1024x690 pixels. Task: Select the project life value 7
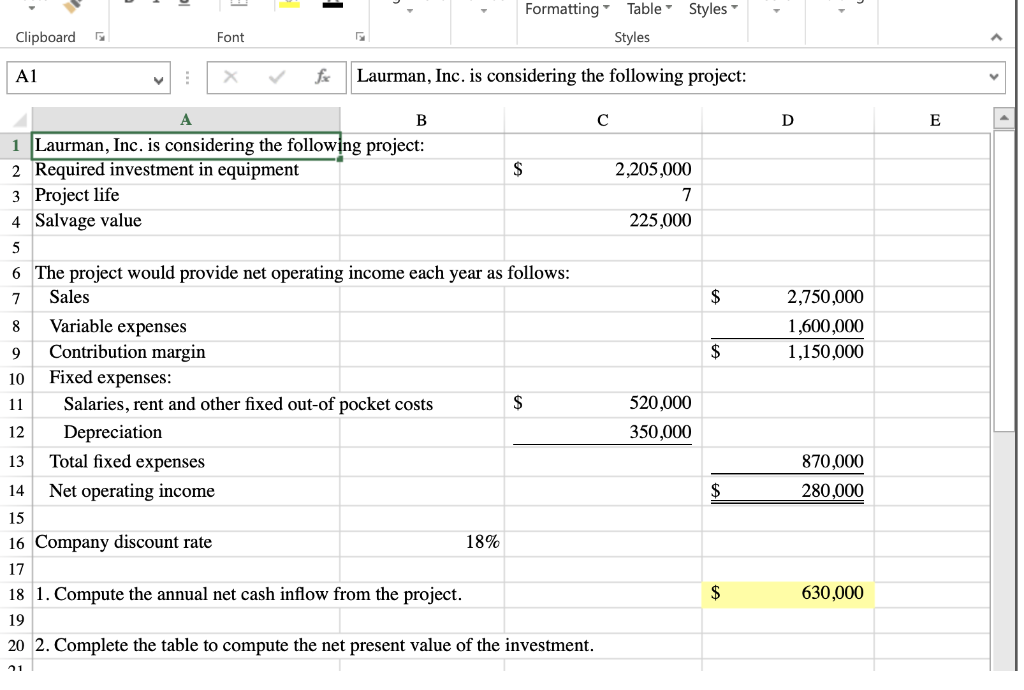602,196
